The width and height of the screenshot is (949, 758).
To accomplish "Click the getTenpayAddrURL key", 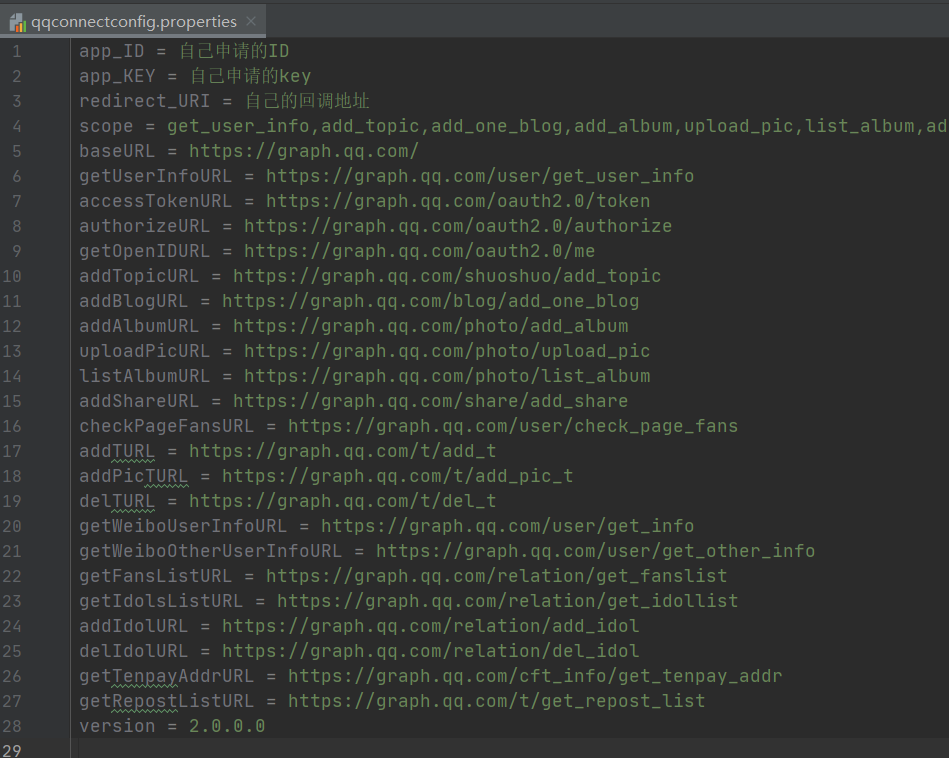I will point(166,676).
